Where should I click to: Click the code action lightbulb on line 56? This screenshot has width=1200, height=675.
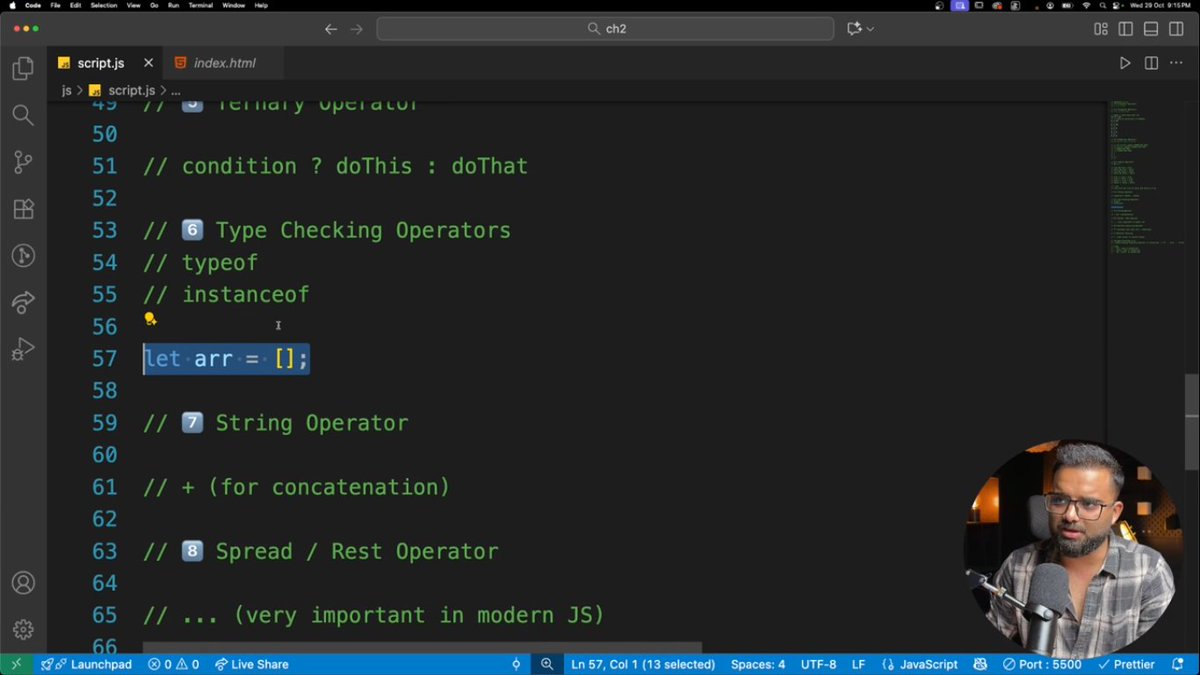click(150, 319)
